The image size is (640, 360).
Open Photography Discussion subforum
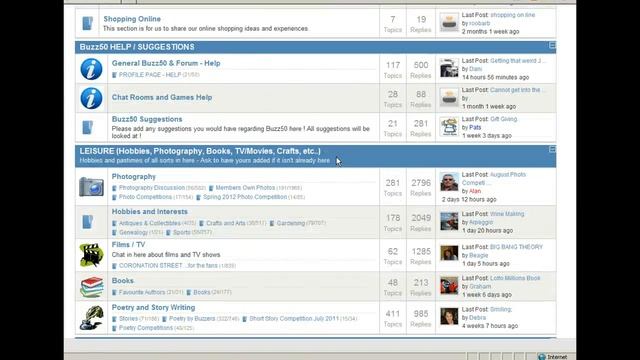tap(151, 188)
